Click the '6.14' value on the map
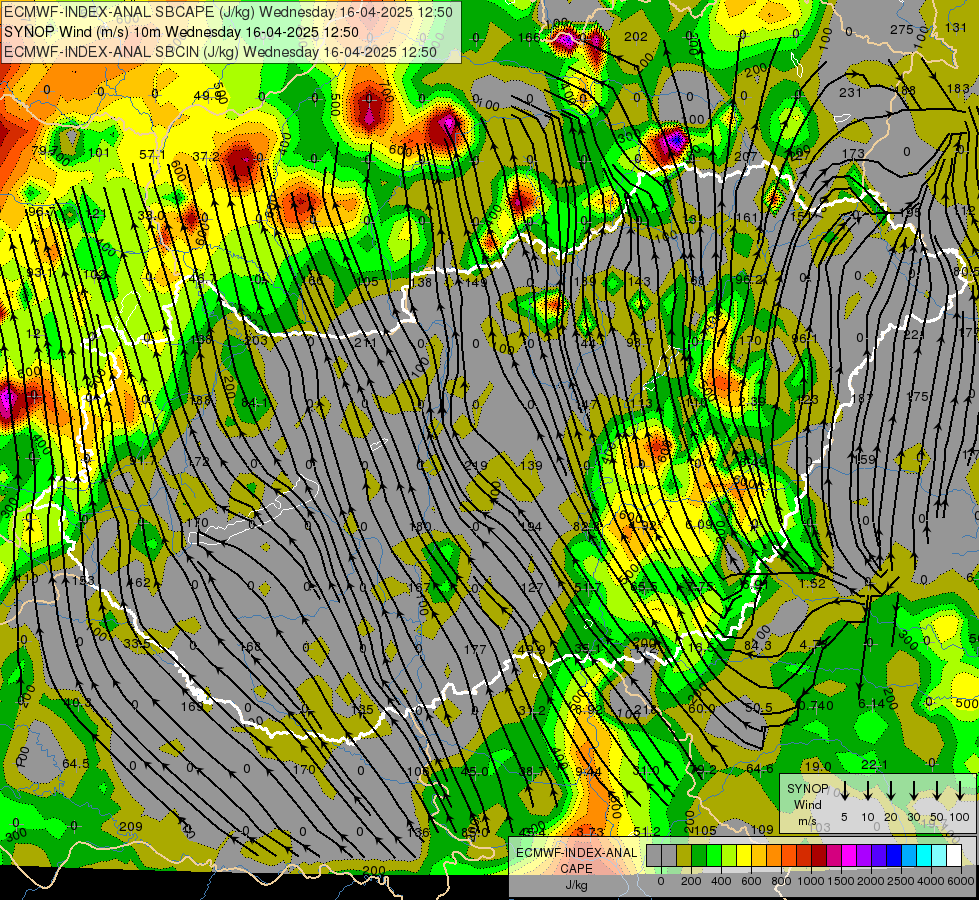979x900 pixels. (x=872, y=703)
